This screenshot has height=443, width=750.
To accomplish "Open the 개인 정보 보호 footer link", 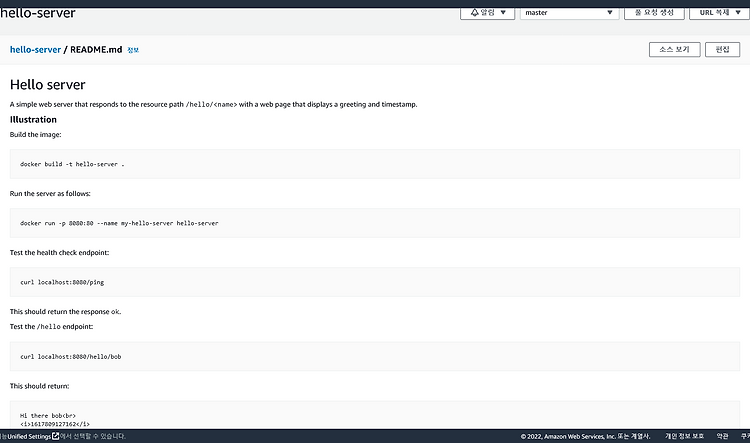I will pyautogui.click(x=684, y=436).
